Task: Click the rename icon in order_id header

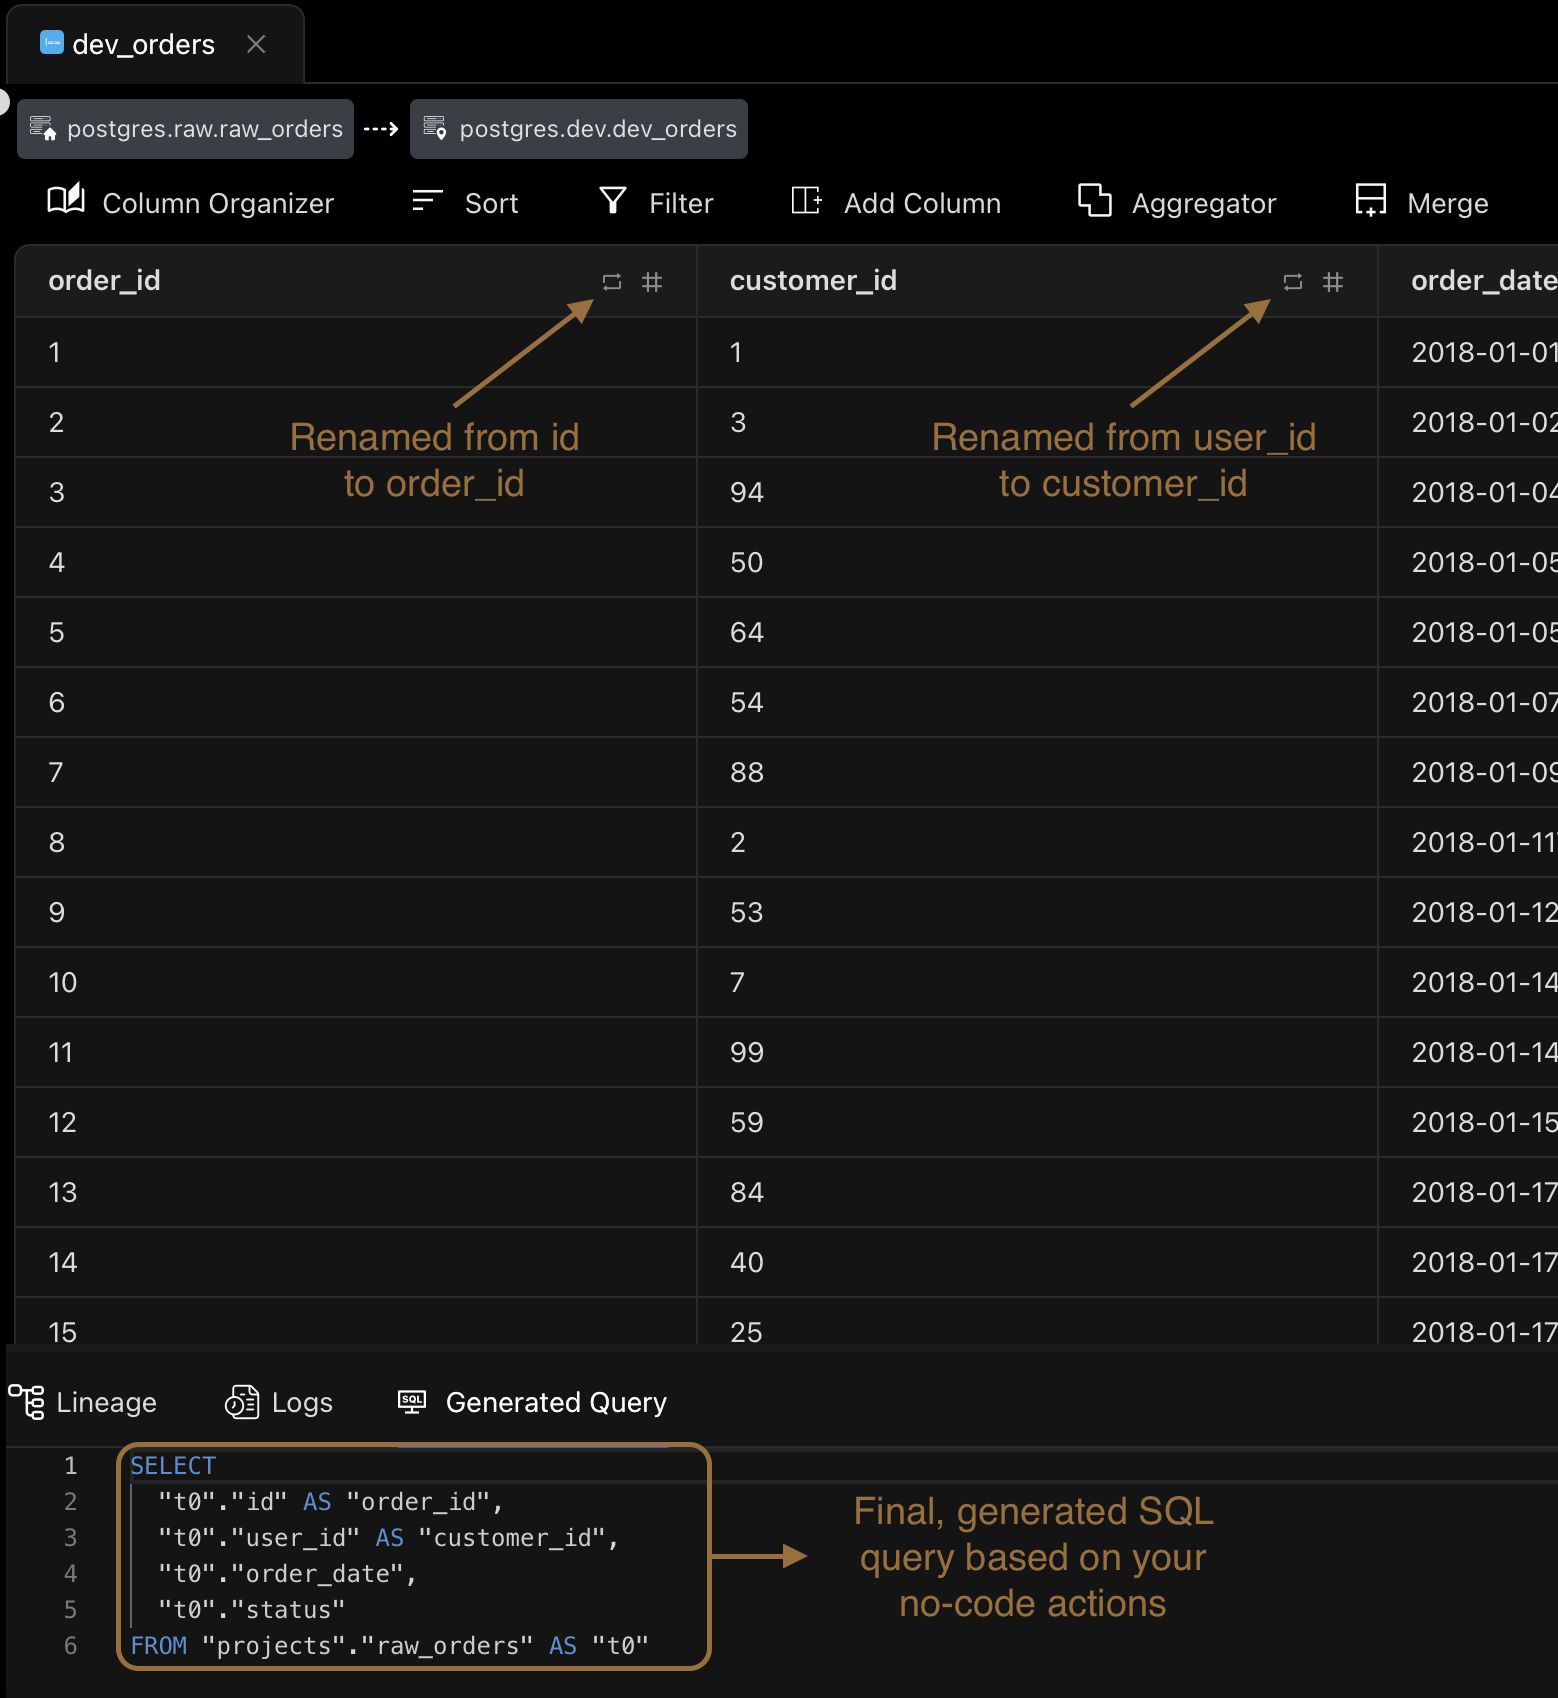Action: 612,282
